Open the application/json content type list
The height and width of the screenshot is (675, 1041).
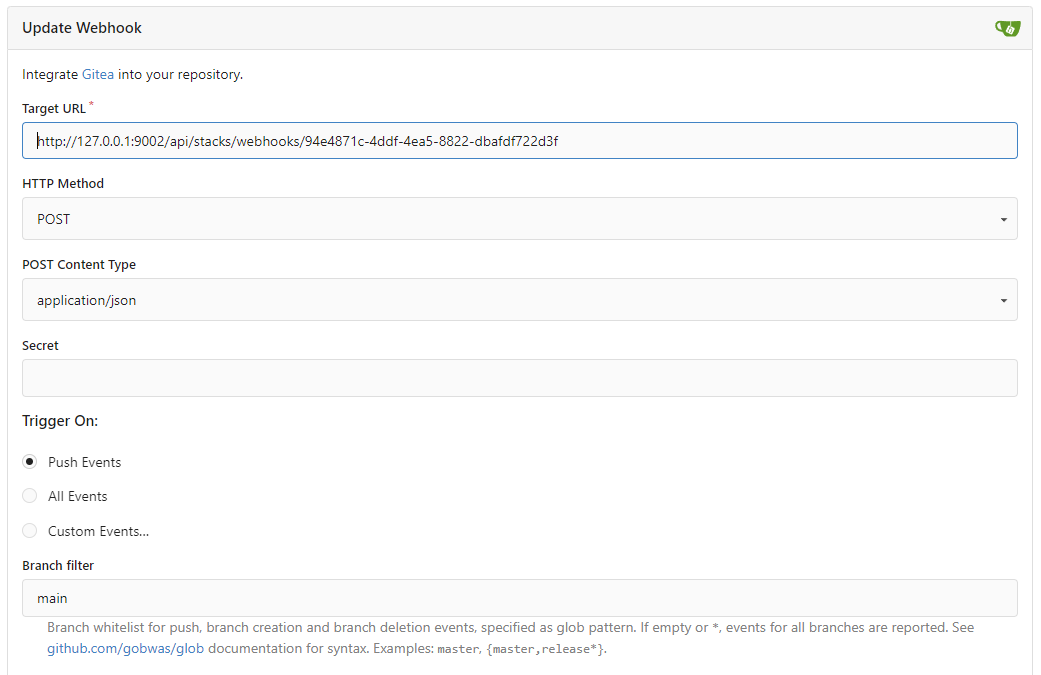(520, 299)
